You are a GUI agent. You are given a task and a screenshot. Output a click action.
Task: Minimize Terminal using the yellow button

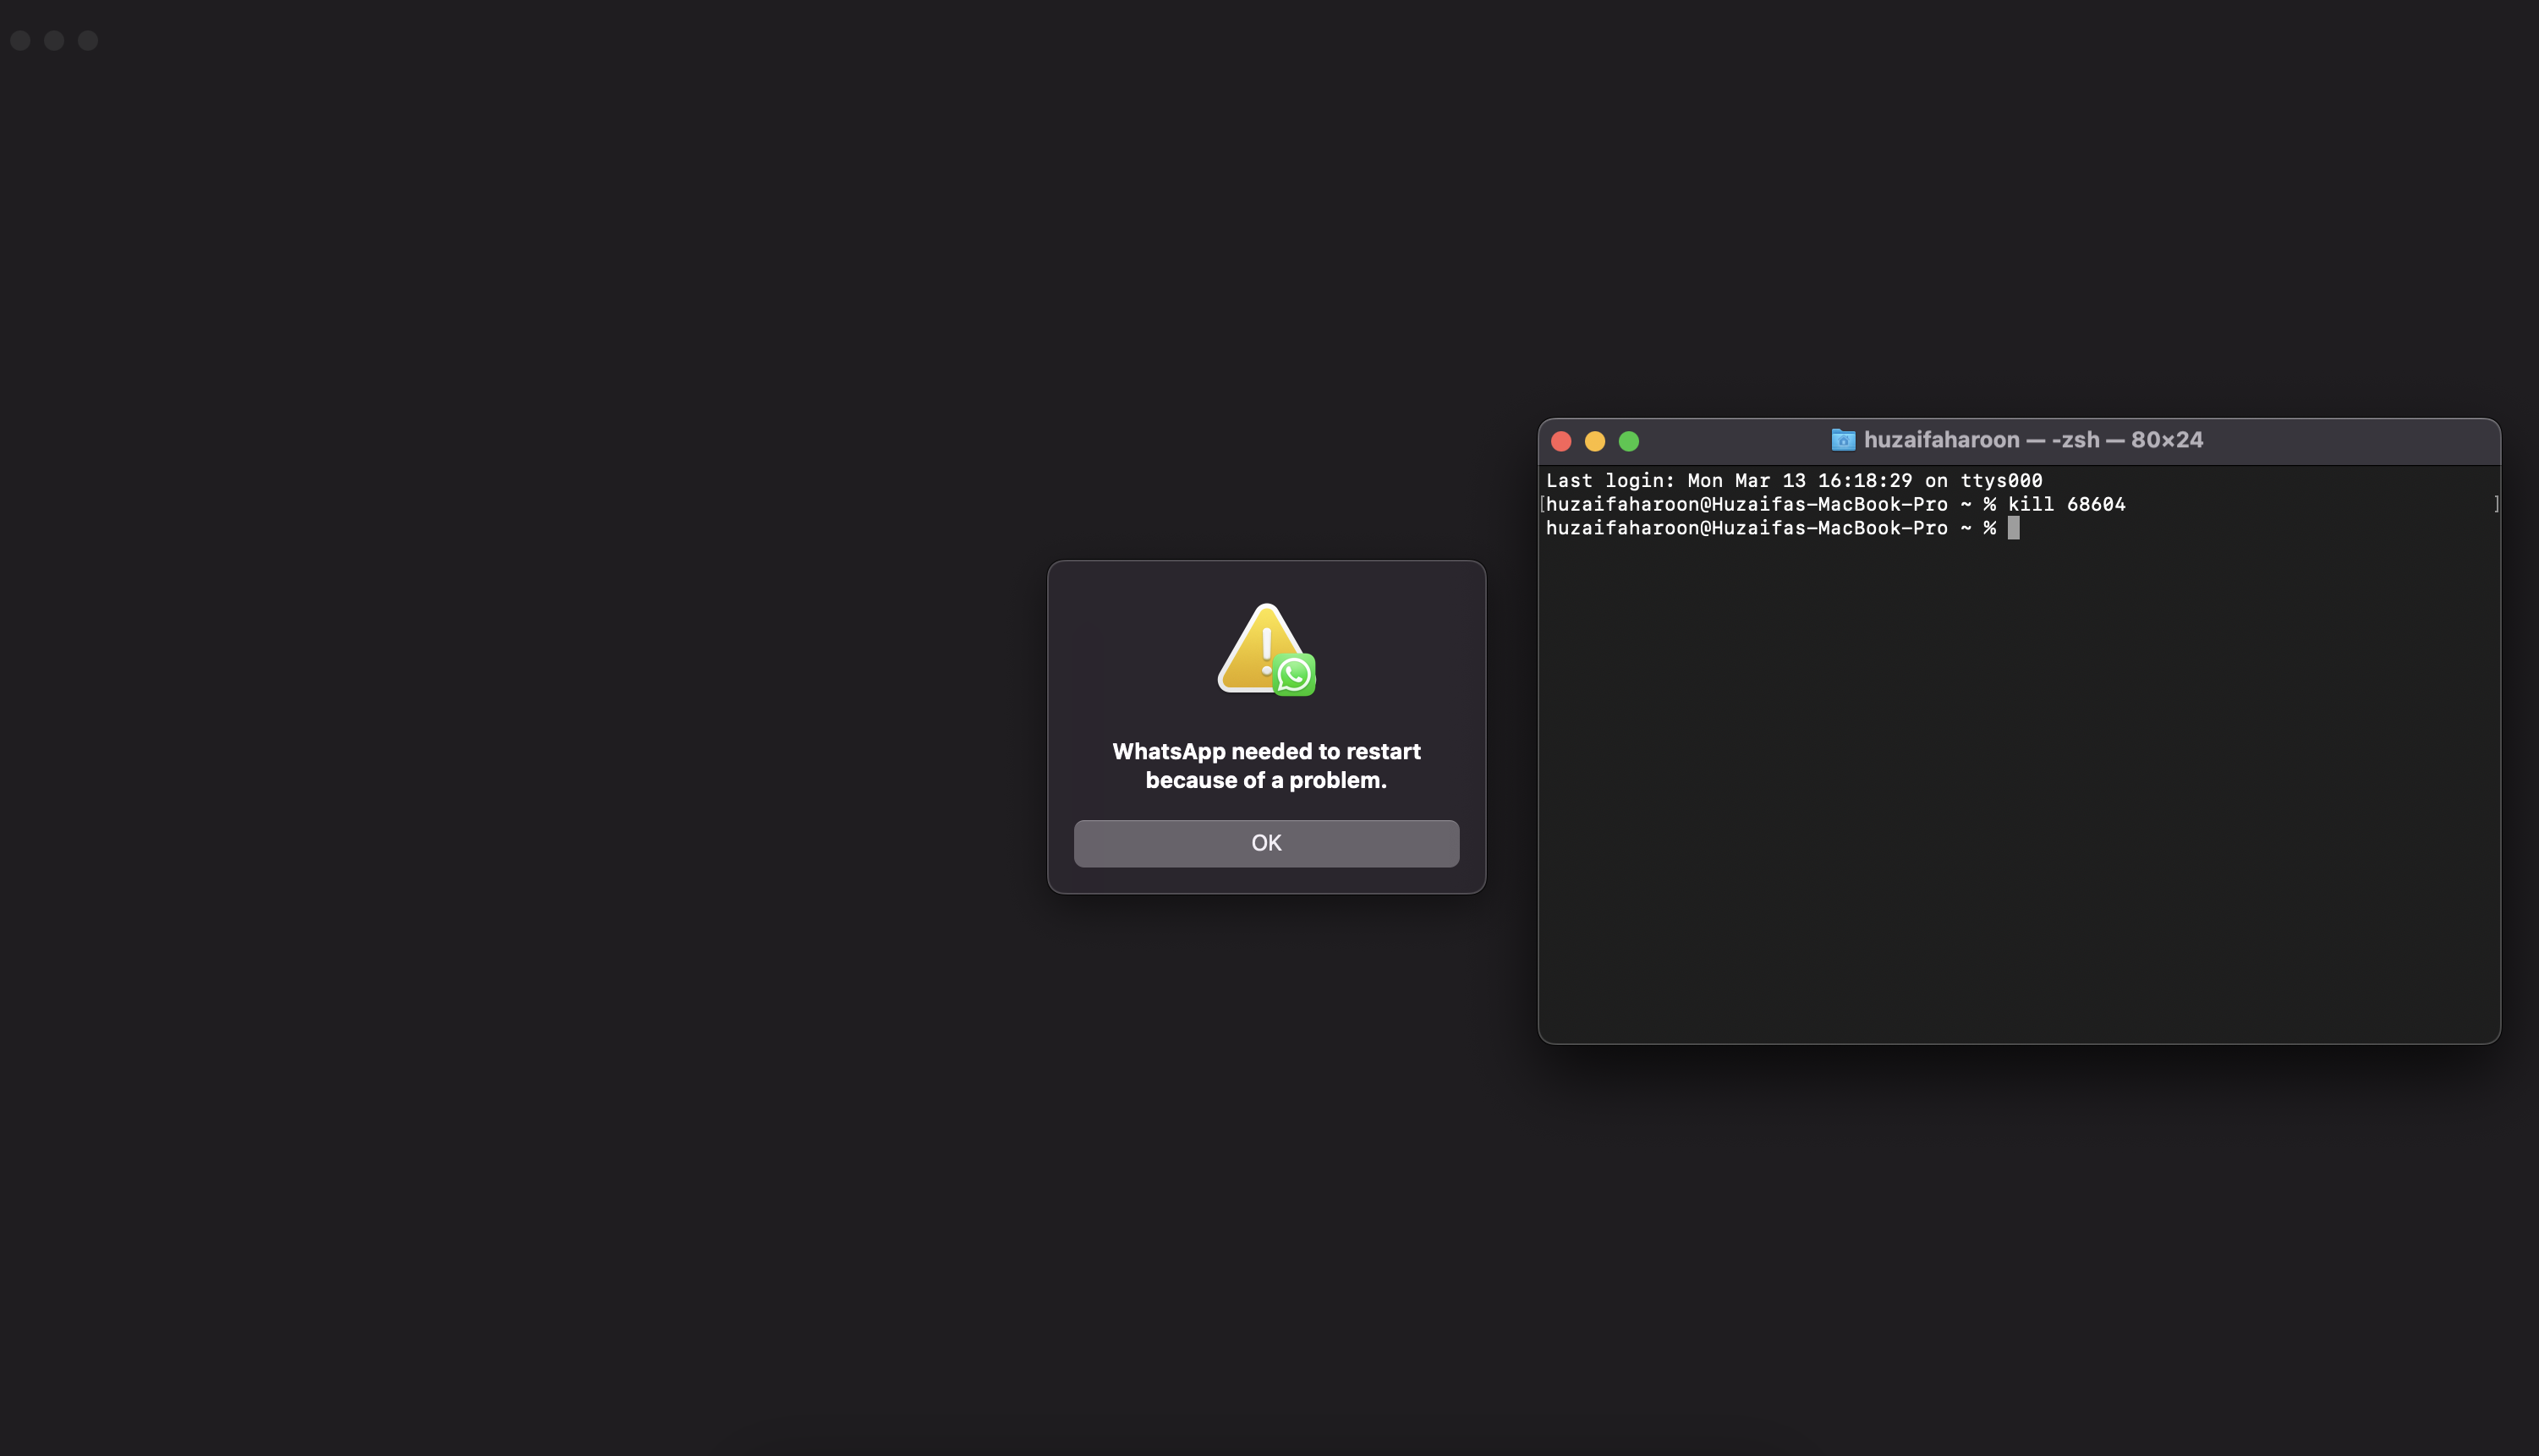[x=1595, y=441]
